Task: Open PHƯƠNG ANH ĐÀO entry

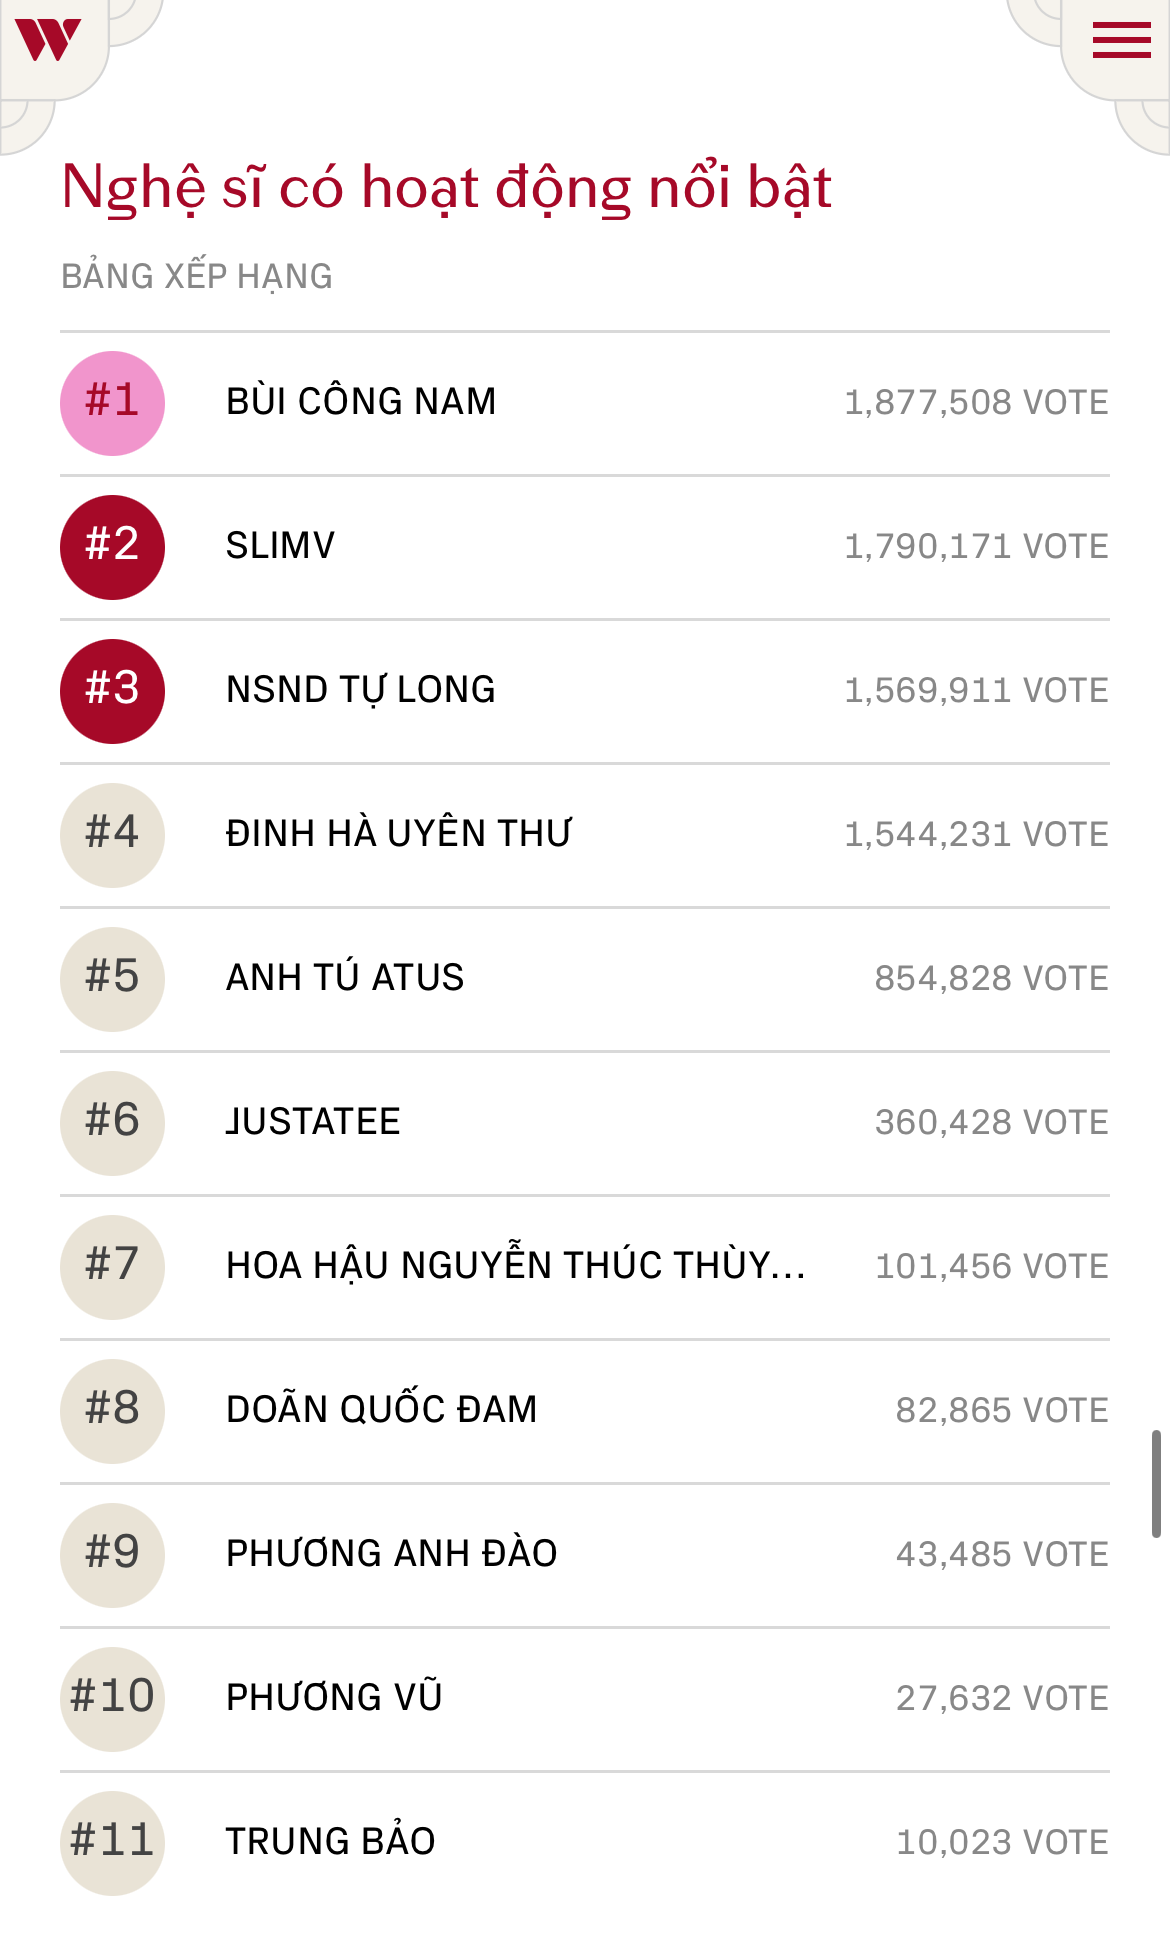Action: pos(391,1554)
